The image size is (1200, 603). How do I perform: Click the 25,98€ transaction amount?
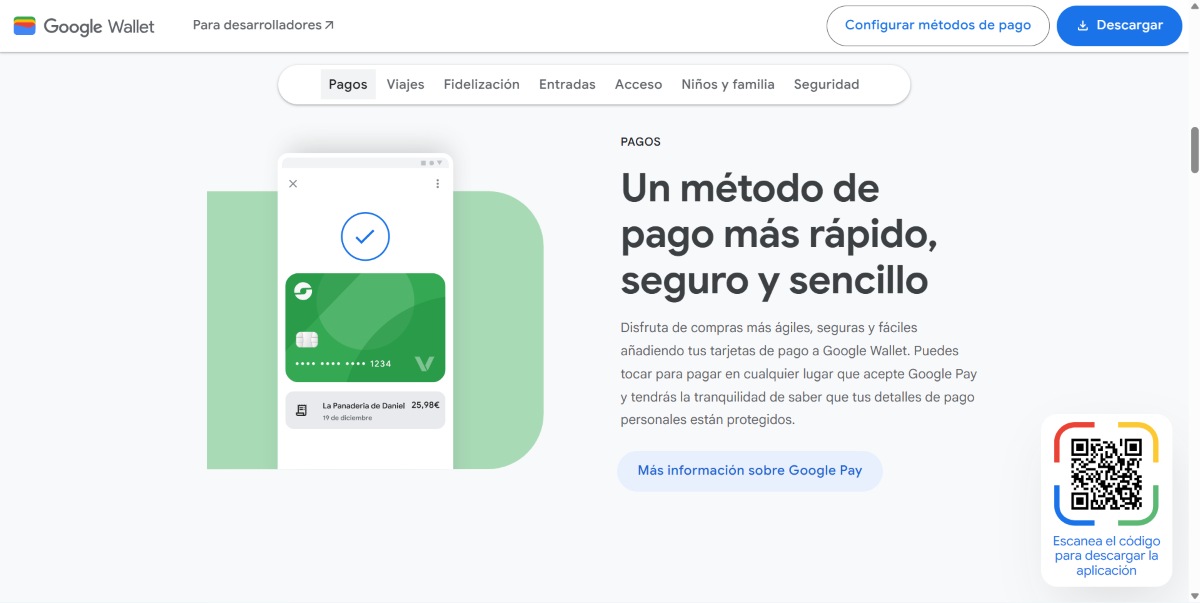[425, 405]
